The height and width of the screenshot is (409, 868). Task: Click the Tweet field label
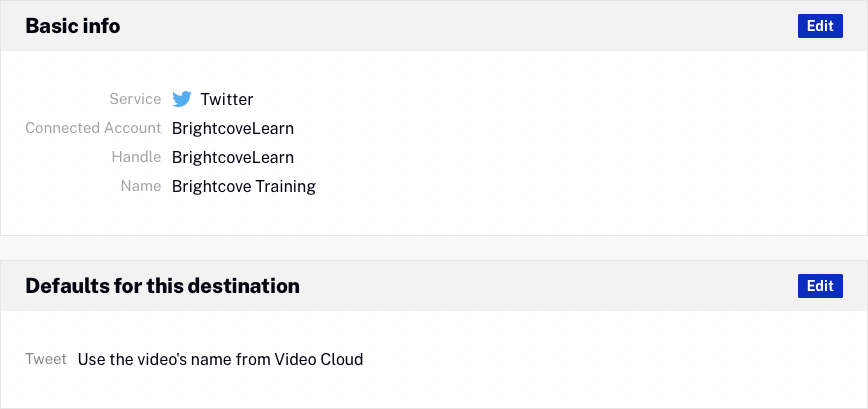(x=46, y=359)
